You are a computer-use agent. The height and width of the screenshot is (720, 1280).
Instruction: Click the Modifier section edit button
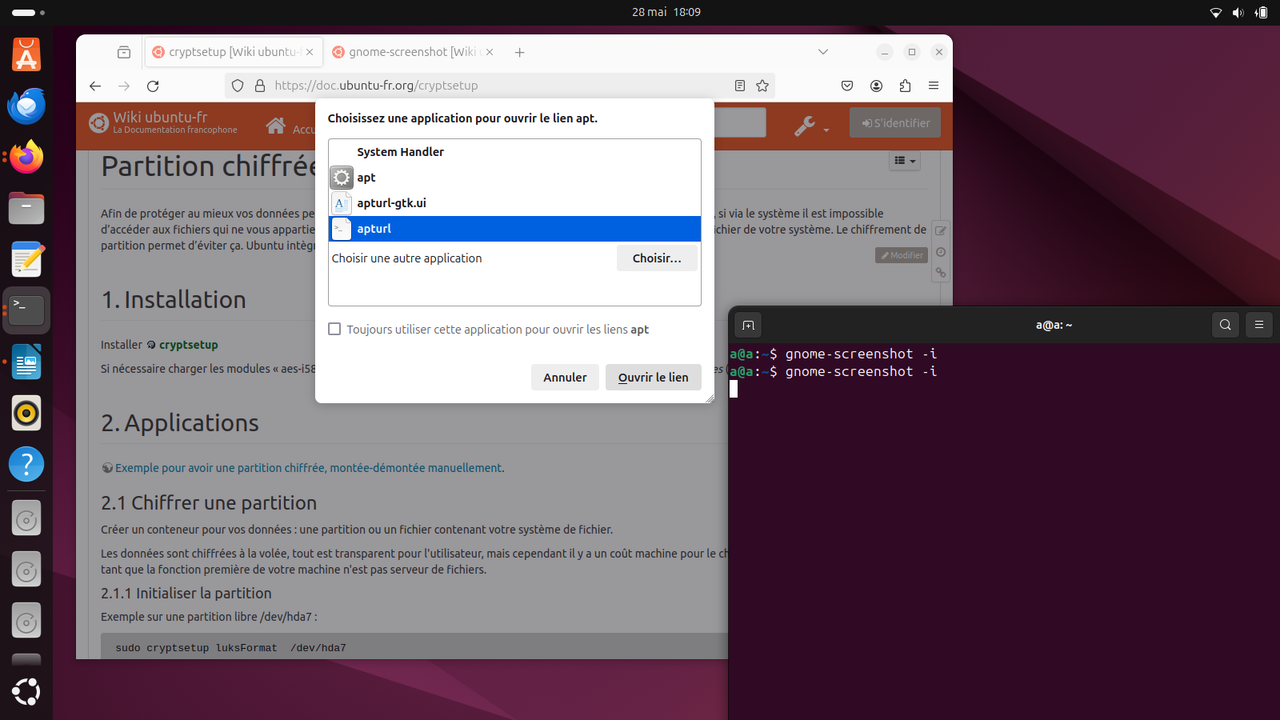pyautogui.click(x=901, y=255)
